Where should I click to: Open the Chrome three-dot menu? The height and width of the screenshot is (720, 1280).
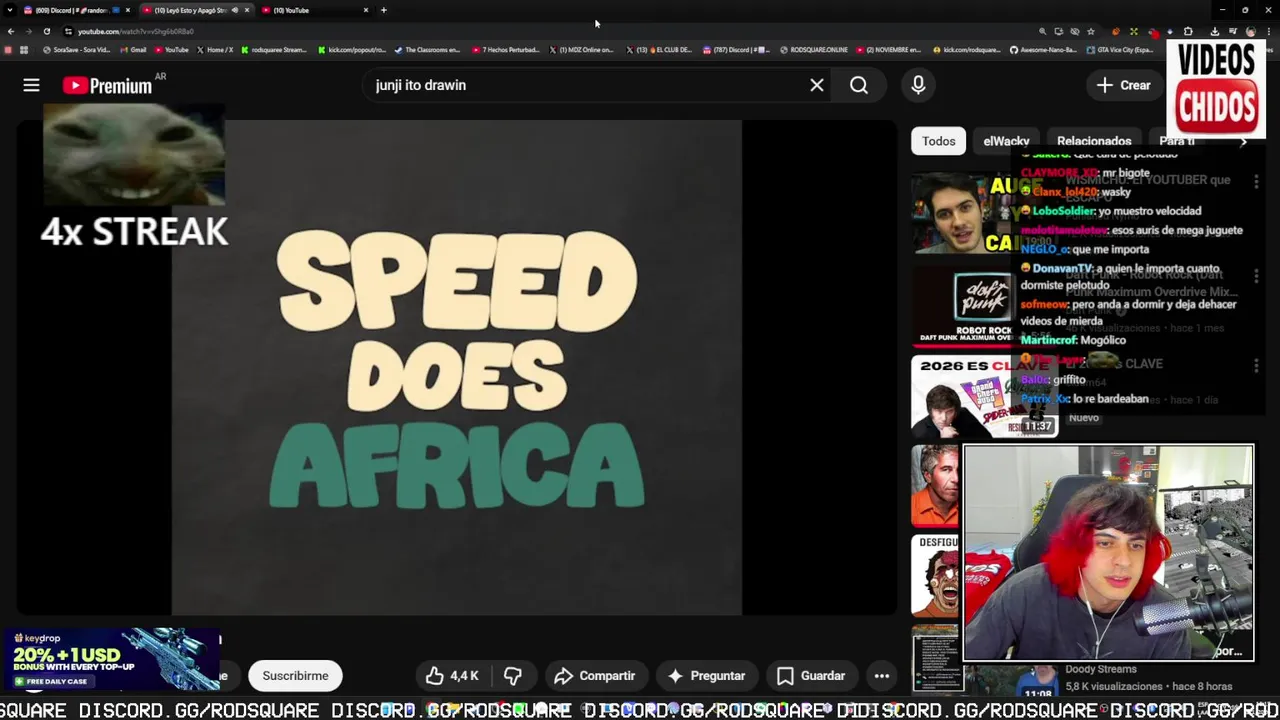coord(1269,31)
